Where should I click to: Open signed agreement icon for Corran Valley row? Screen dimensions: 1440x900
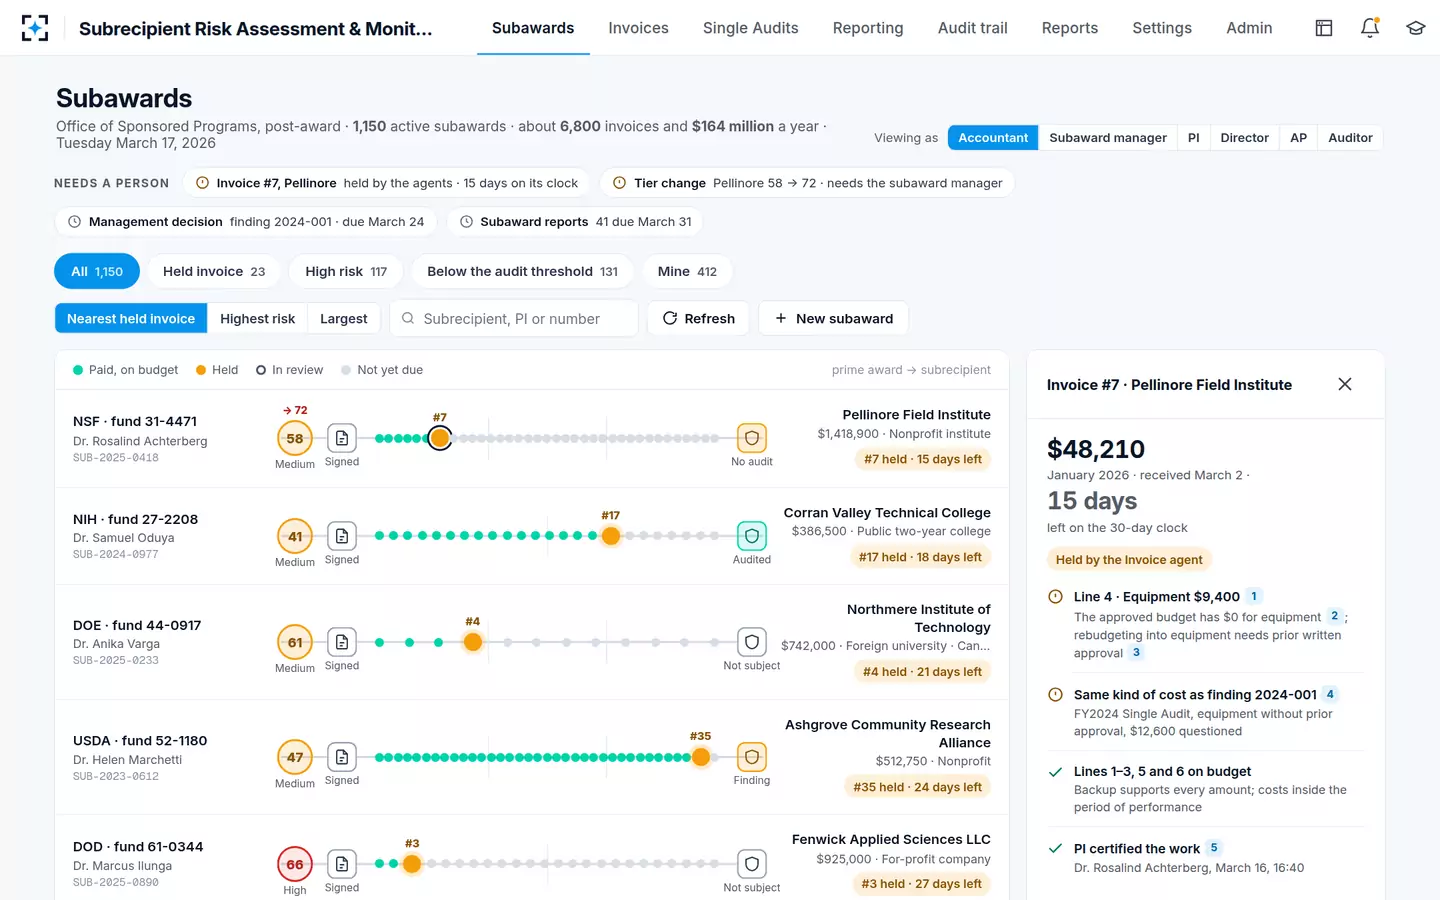click(x=342, y=536)
